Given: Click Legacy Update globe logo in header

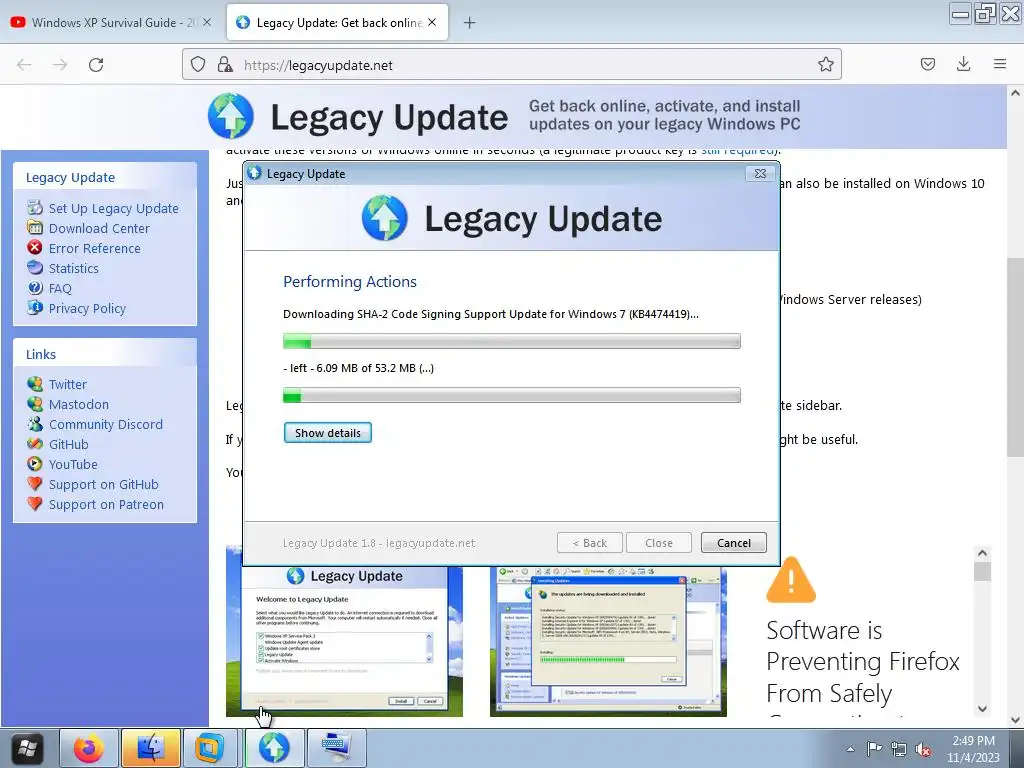Looking at the screenshot, I should (x=231, y=116).
